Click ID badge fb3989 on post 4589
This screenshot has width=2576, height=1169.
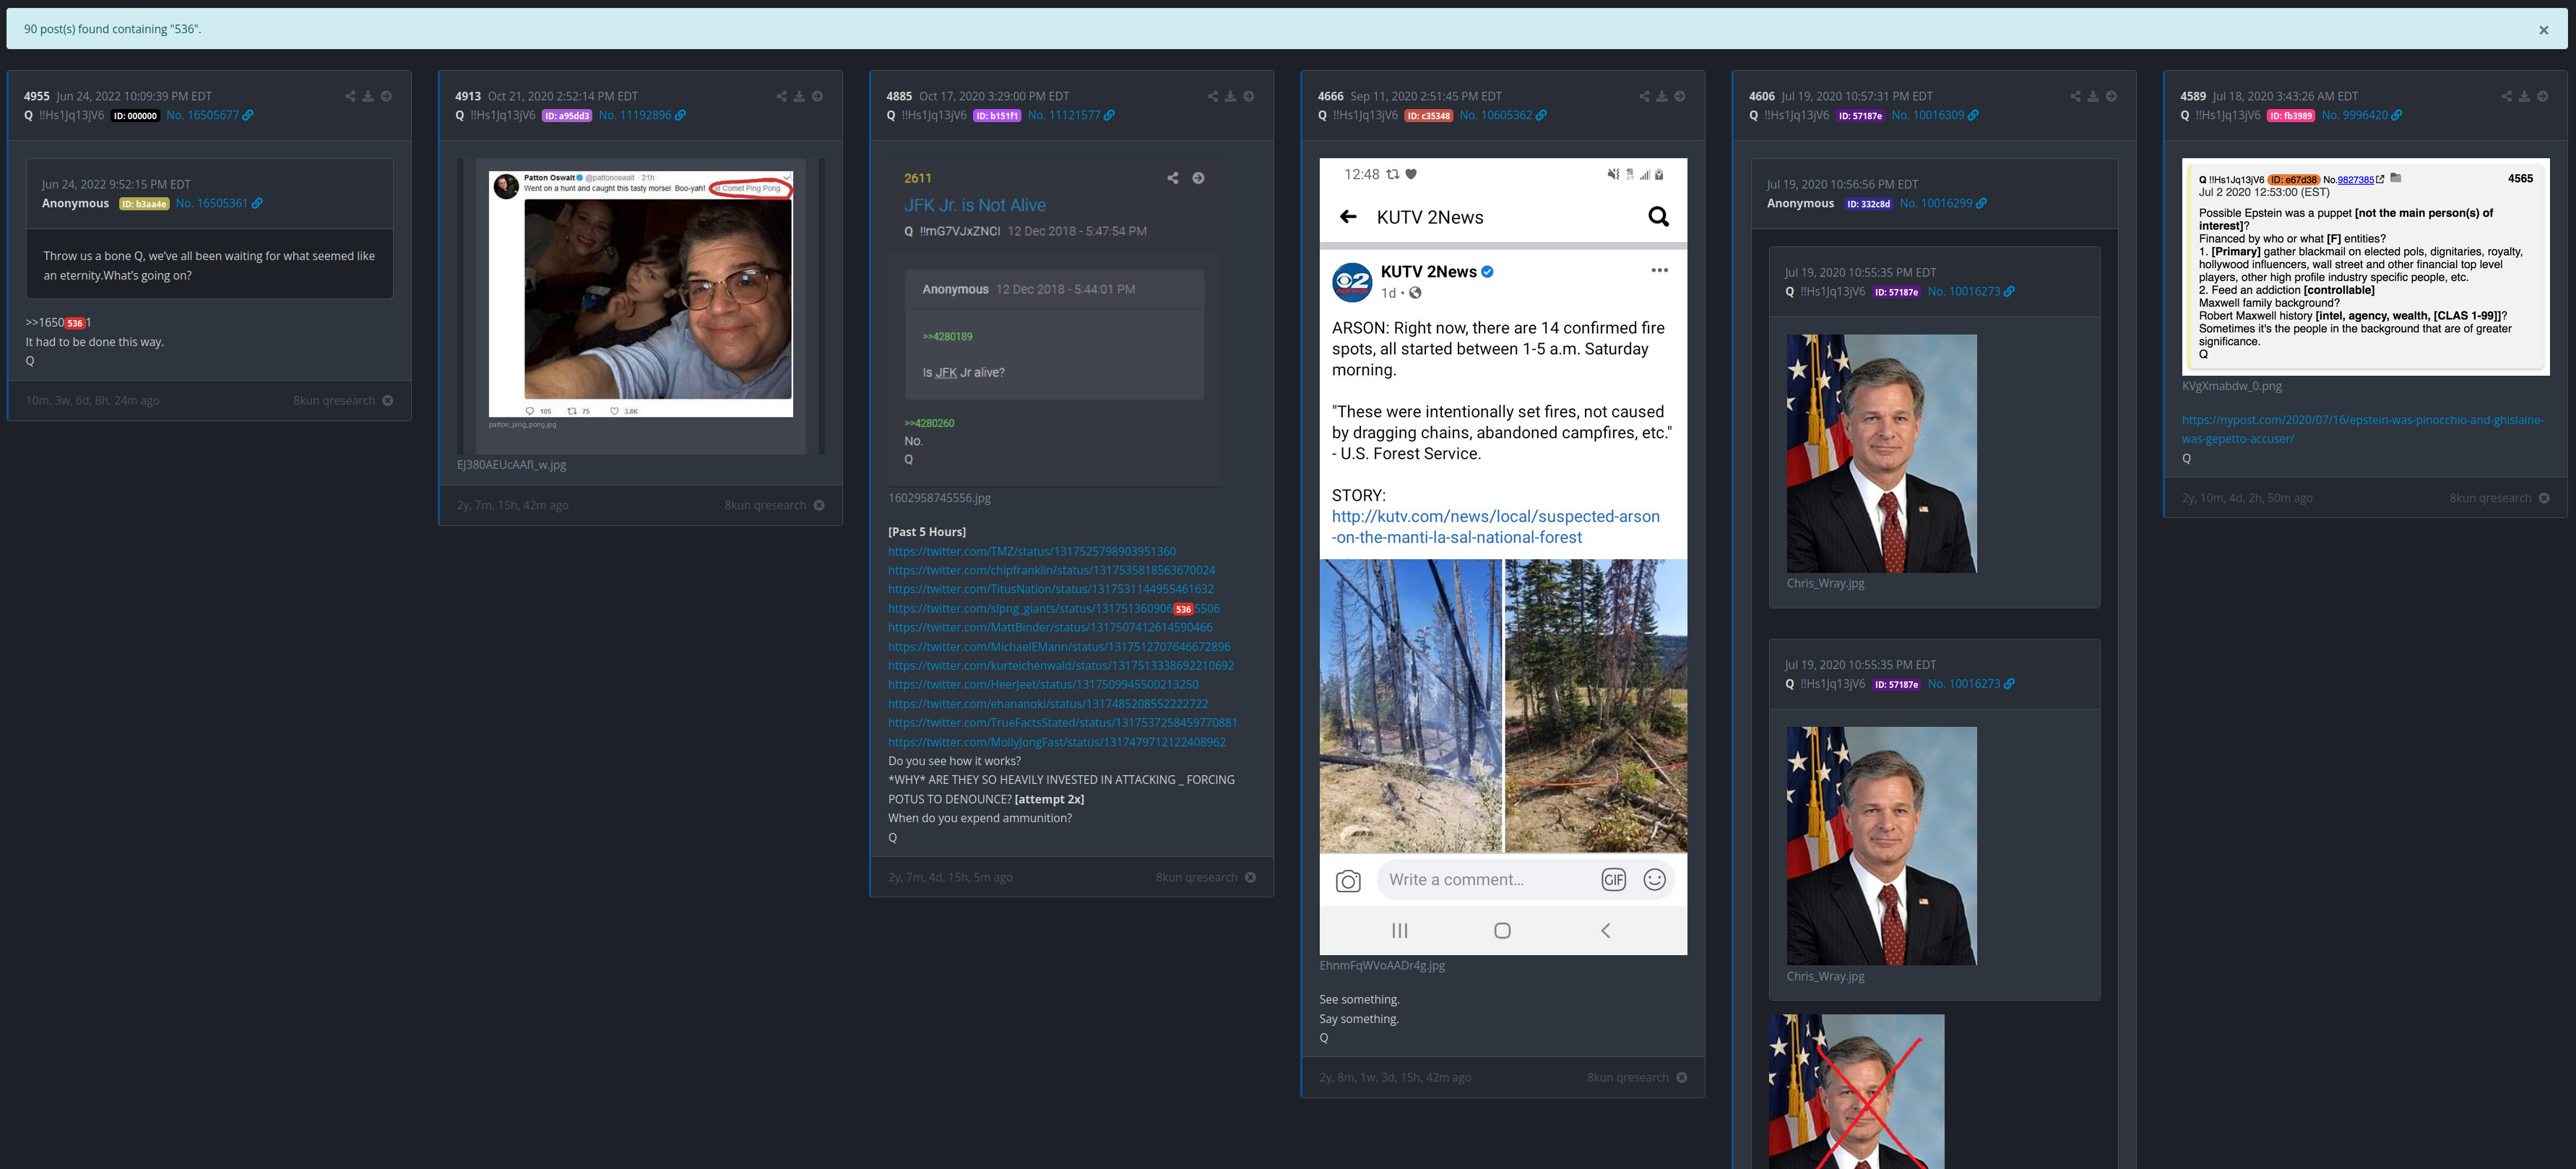[2291, 116]
